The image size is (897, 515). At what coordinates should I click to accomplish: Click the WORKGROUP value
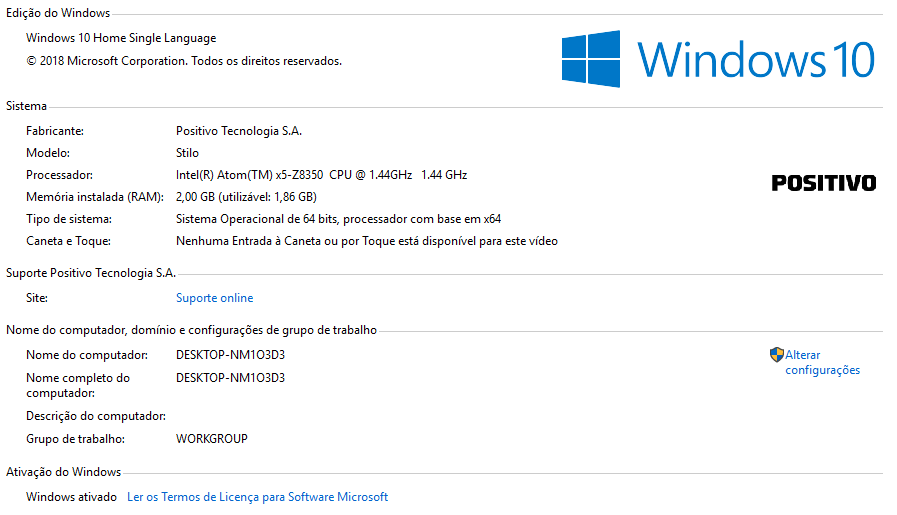[212, 439]
